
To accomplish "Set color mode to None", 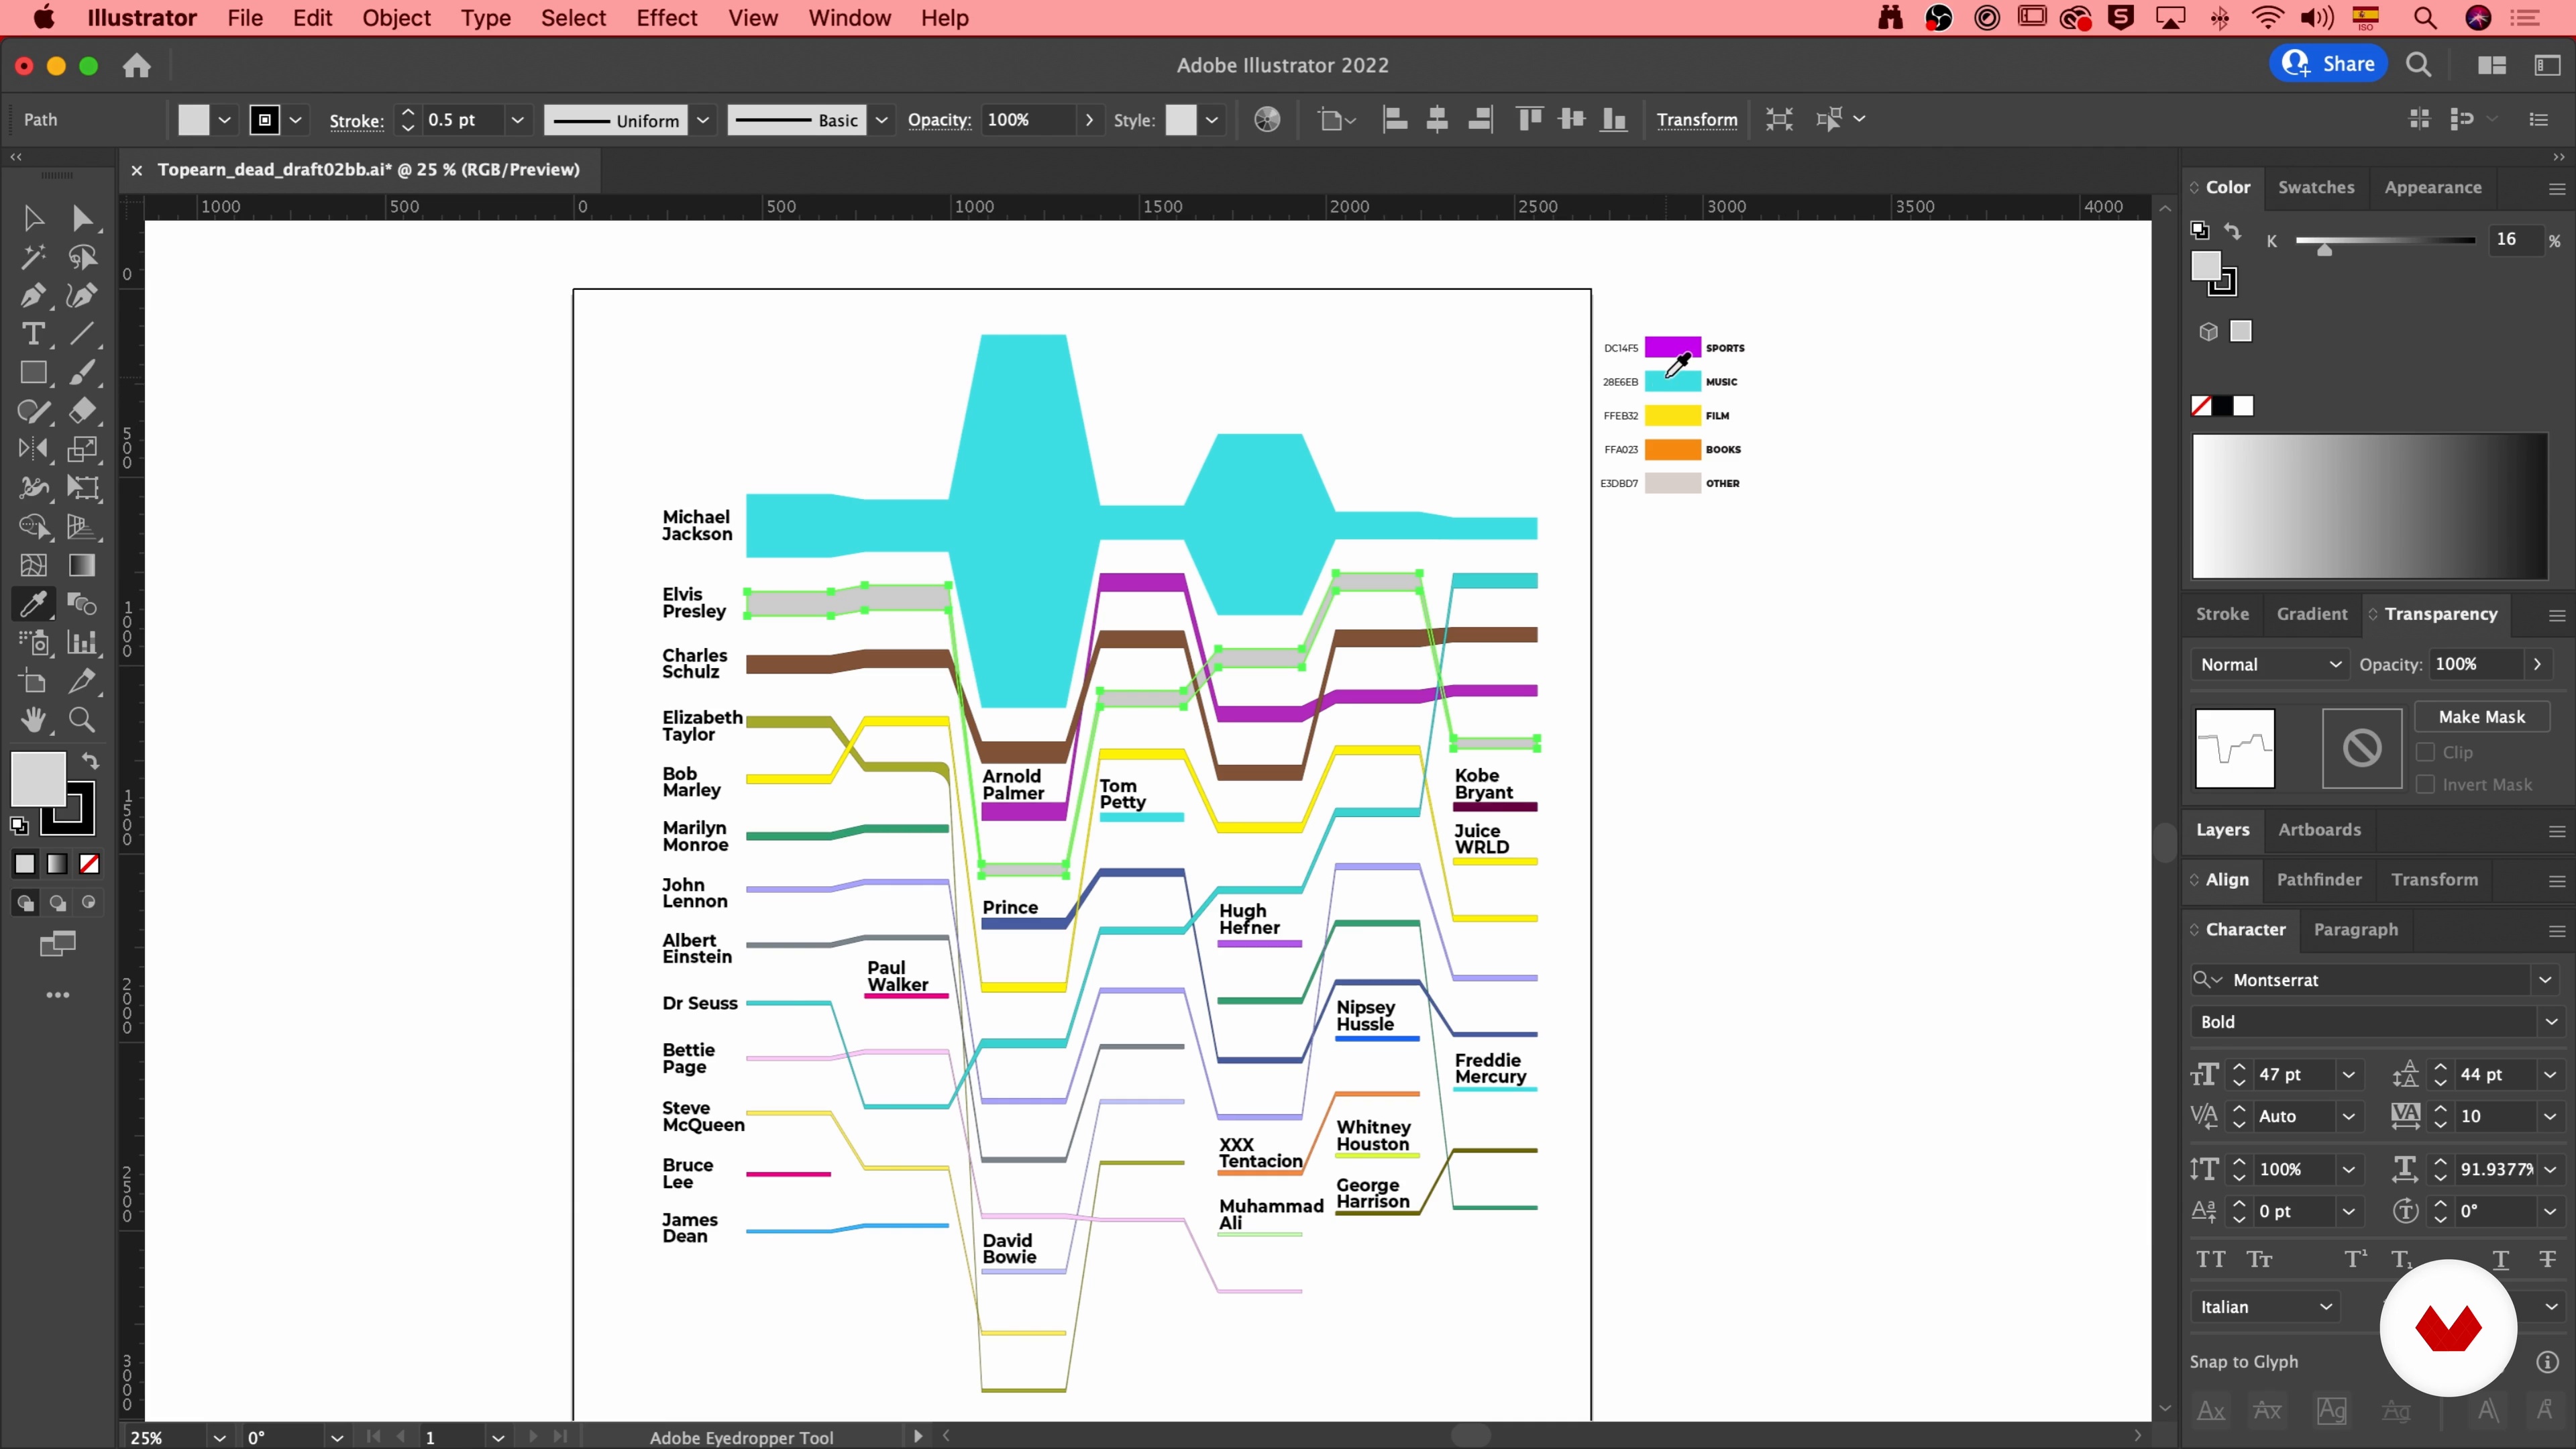I will point(89,864).
